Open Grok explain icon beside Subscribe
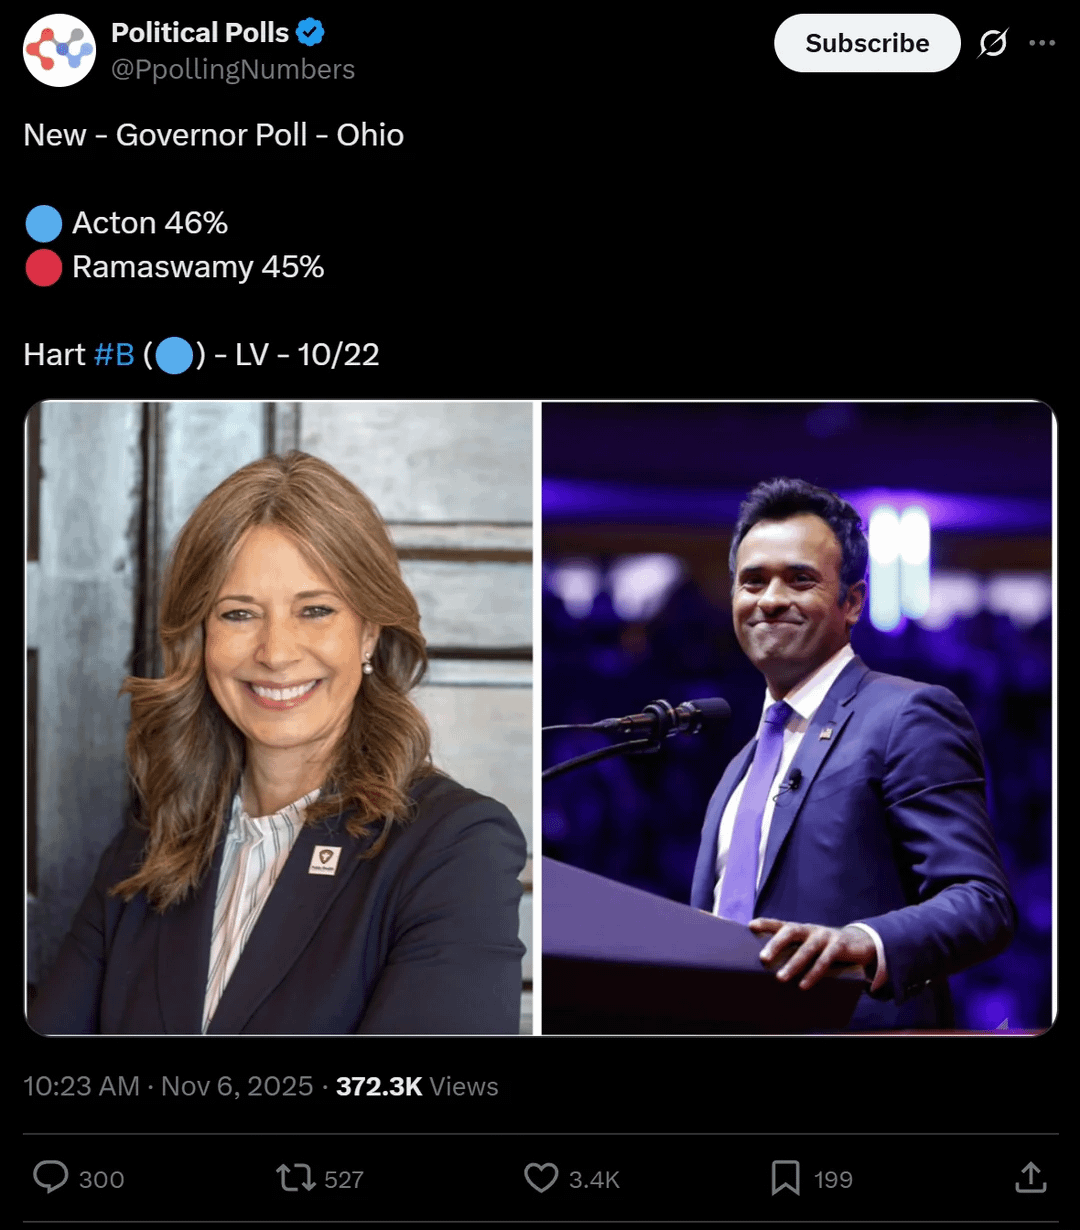This screenshot has width=1080, height=1230. (993, 43)
